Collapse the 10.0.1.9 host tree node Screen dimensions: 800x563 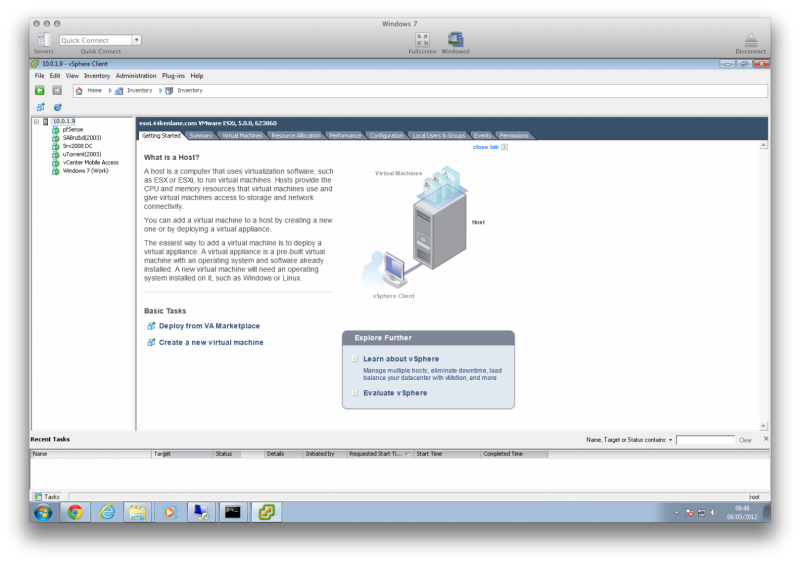[36, 121]
